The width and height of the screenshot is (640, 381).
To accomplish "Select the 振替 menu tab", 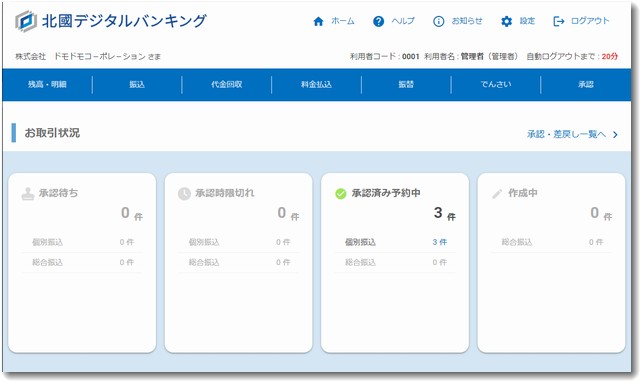I will point(406,85).
